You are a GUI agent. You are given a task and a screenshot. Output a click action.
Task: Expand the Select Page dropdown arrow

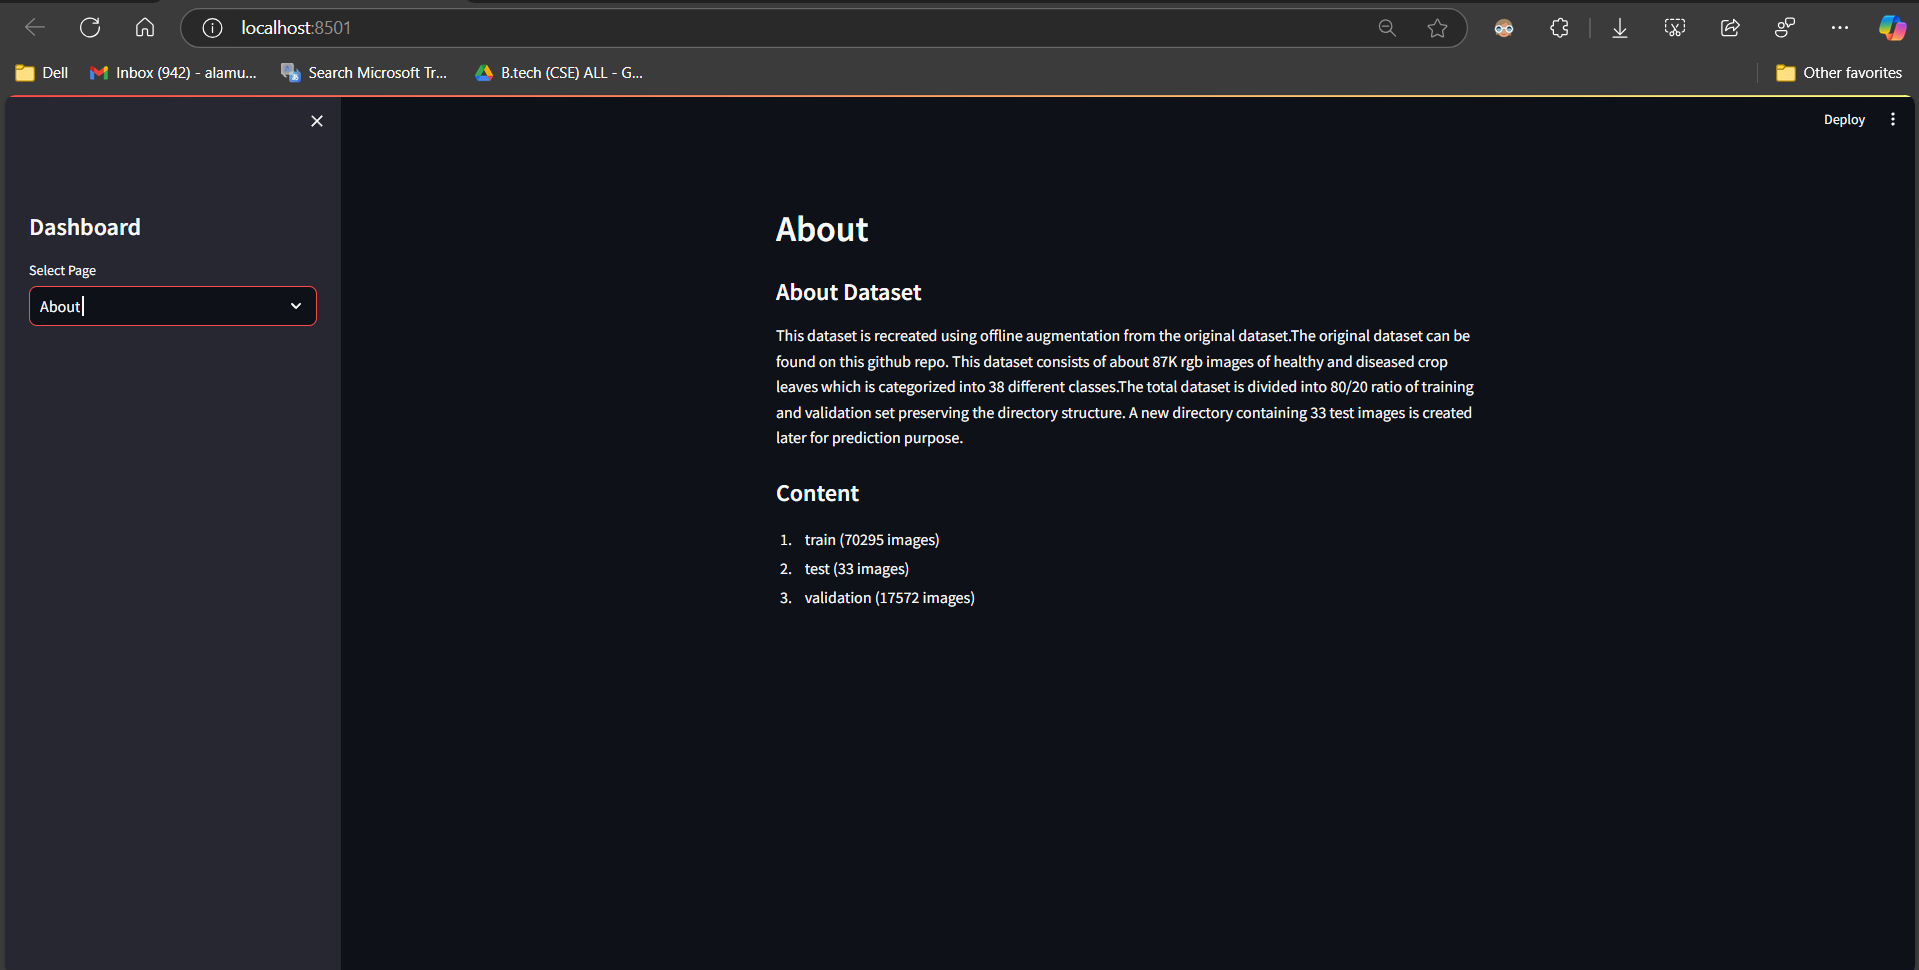click(x=296, y=306)
